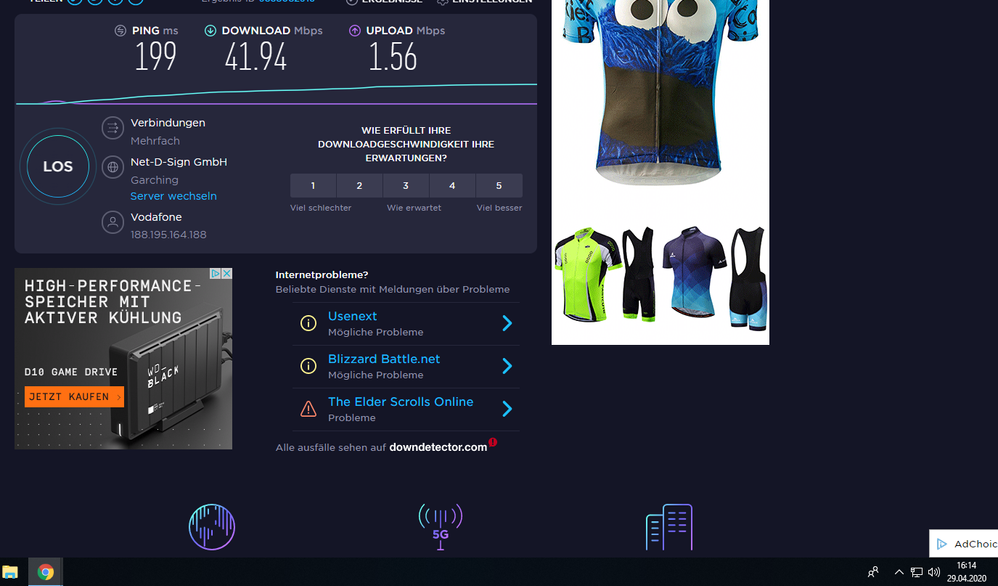Click the Viel besser rating label
The width and height of the screenshot is (998, 586).
click(499, 208)
